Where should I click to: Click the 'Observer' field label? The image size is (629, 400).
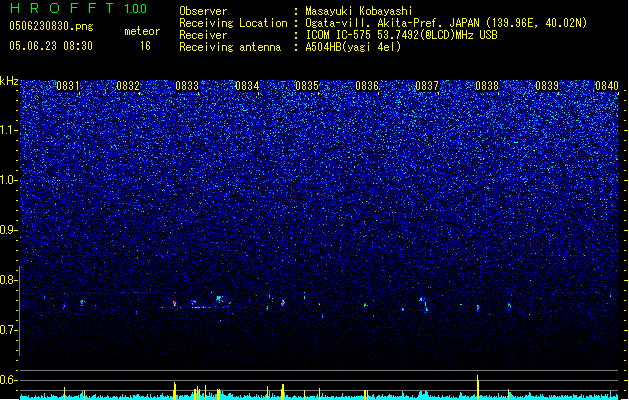pos(203,11)
